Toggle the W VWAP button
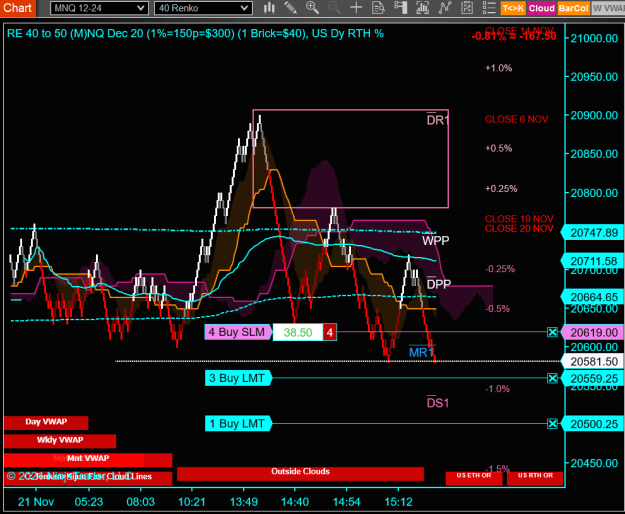Image resolution: width=625 pixels, height=514 pixels. point(608,8)
